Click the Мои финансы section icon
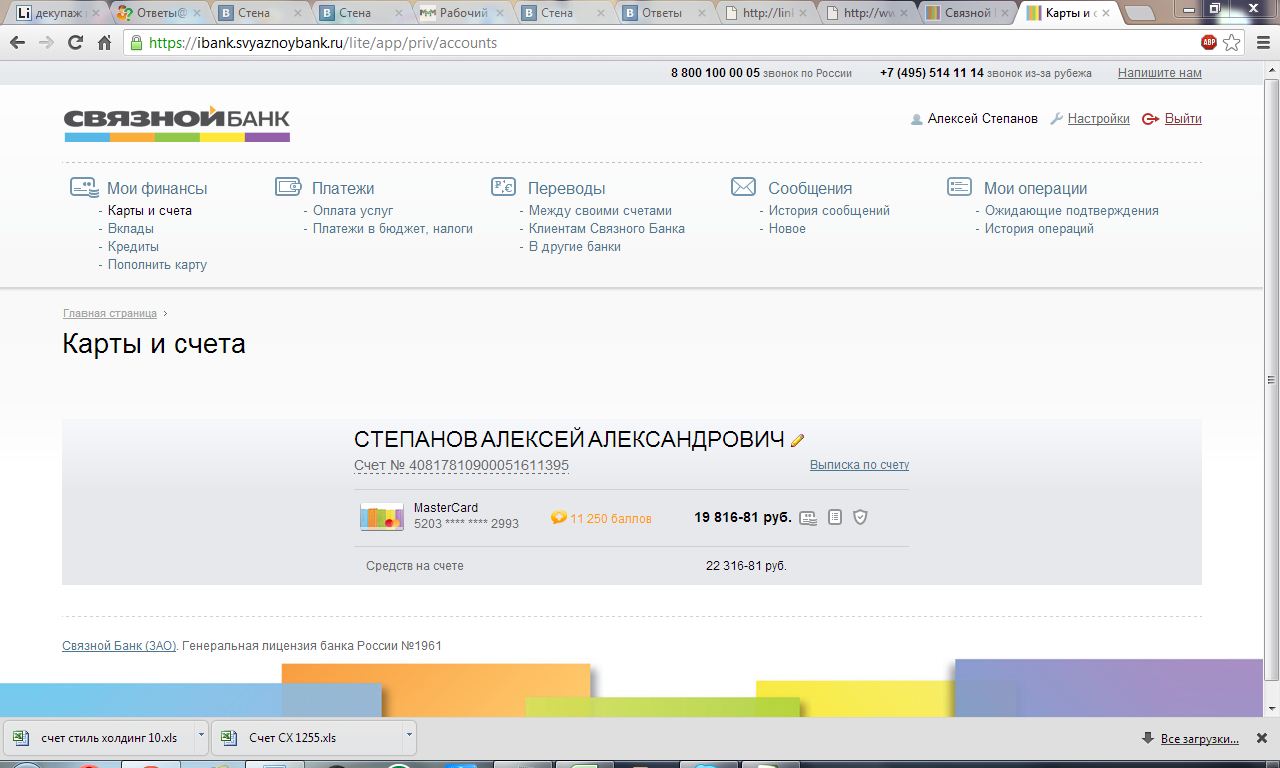 84,187
